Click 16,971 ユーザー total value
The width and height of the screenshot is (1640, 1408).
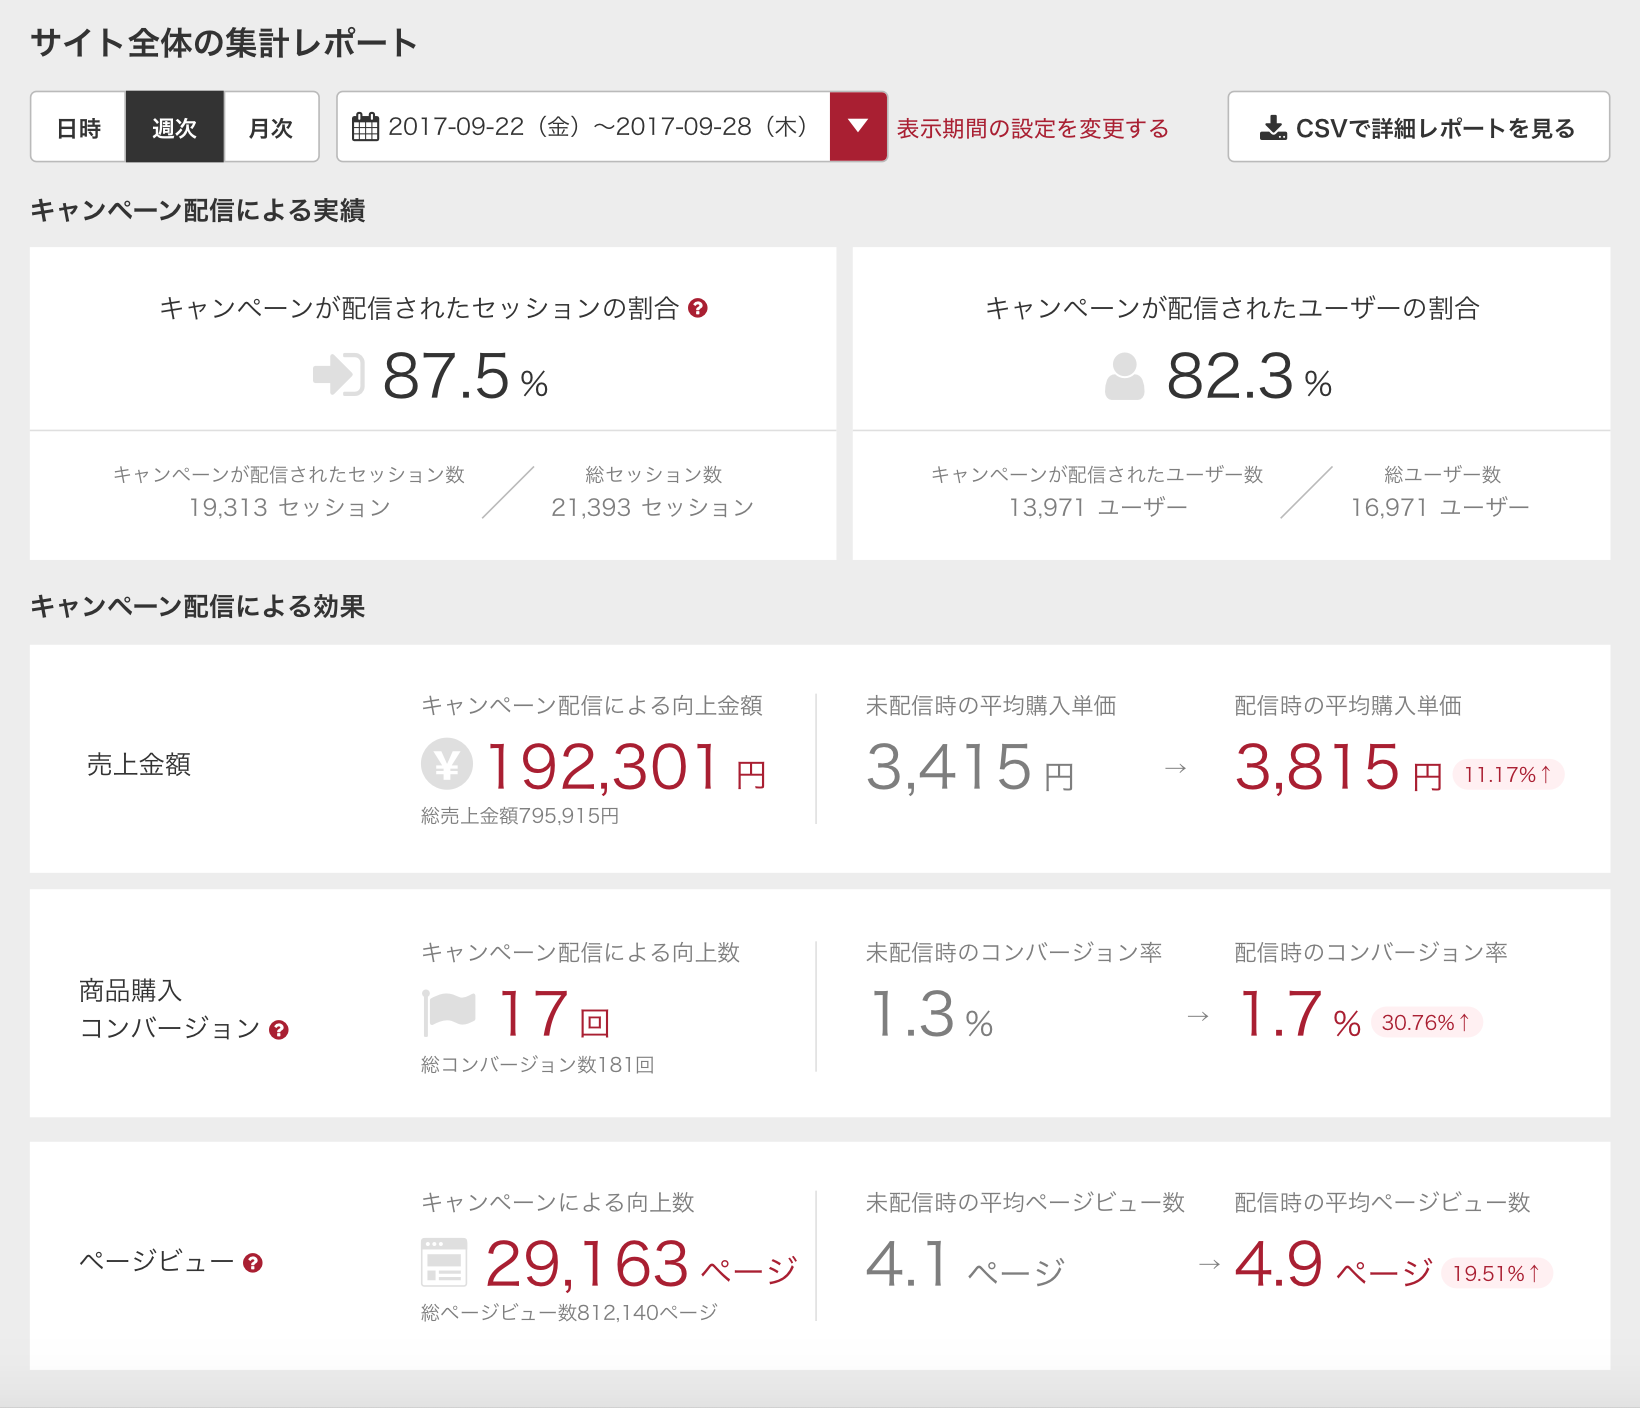[x=1439, y=507]
